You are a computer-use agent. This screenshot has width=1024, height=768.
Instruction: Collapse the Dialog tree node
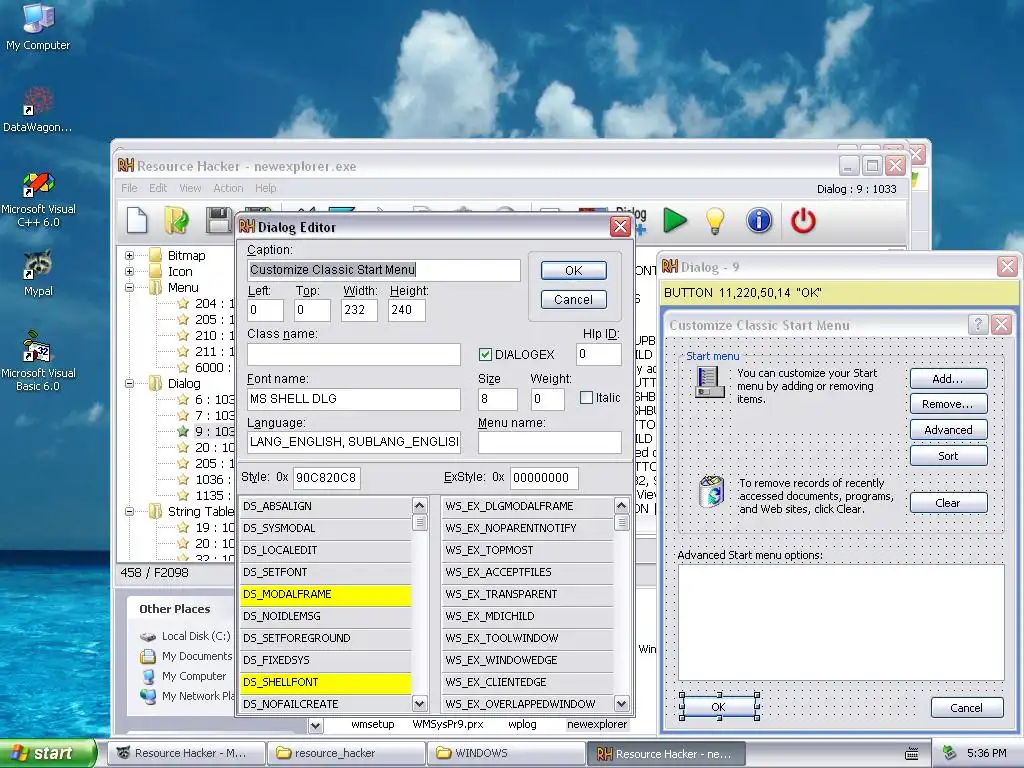coord(129,383)
